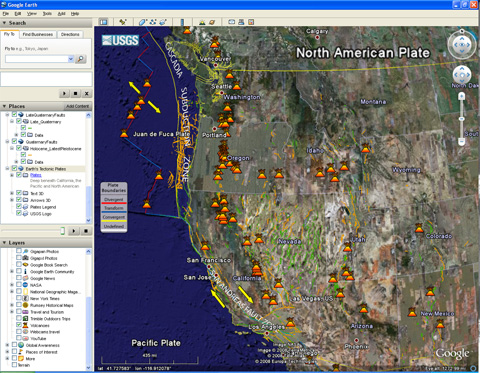Expand the Global Awareness layer node
480x373 pixels.
[x=7, y=345]
